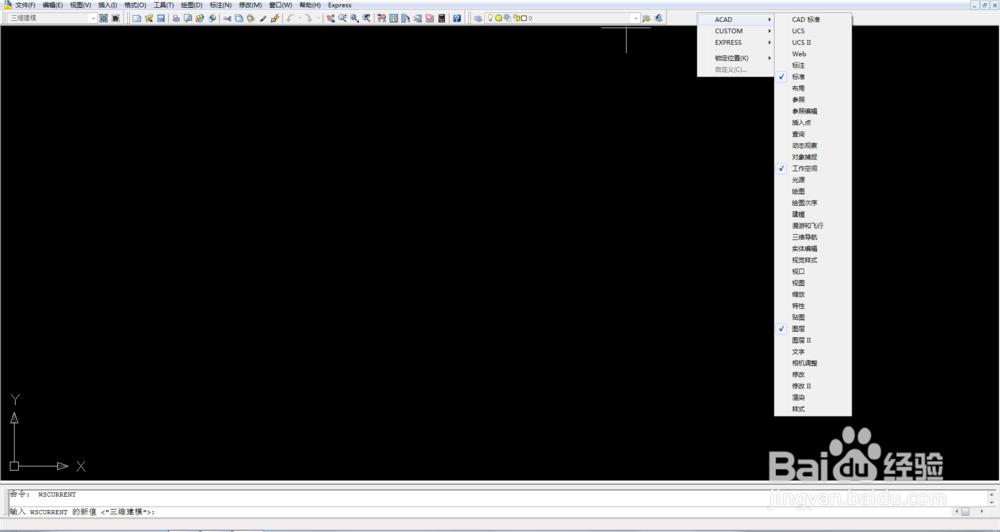
Task: Click the Zoom window icon
Action: coord(355,18)
